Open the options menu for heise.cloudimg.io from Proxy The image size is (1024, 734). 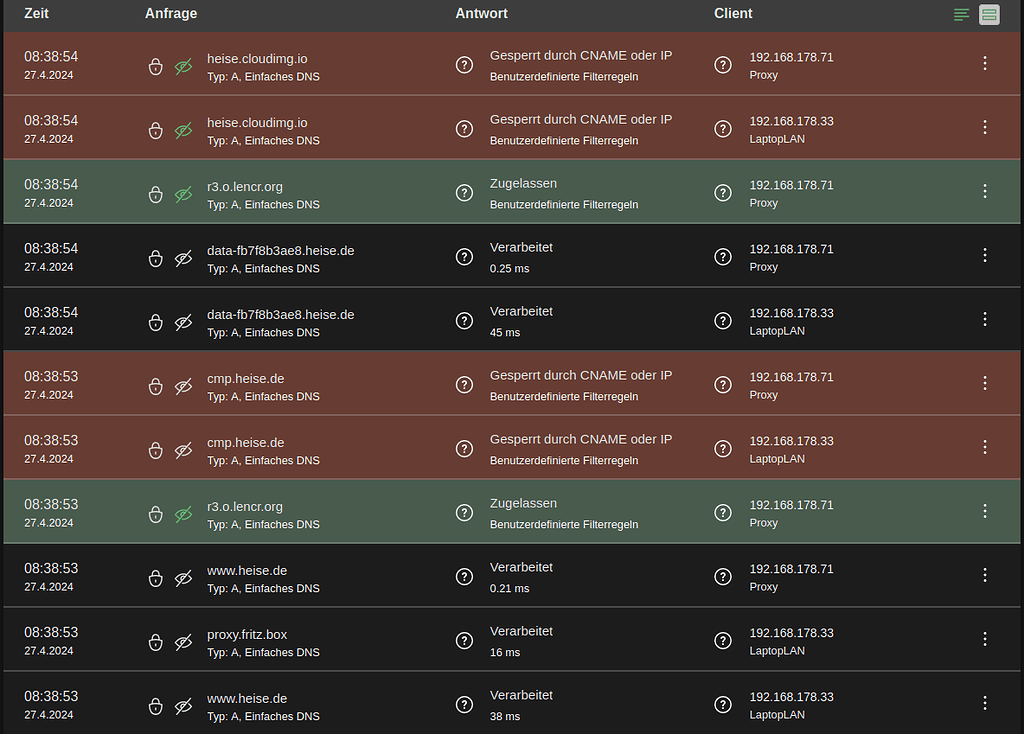(x=985, y=63)
